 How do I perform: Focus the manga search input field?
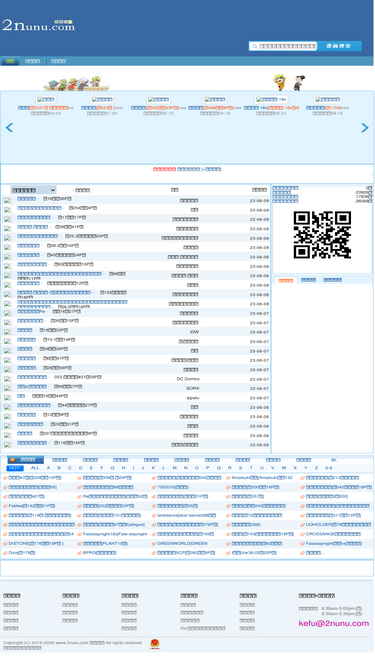click(x=287, y=46)
